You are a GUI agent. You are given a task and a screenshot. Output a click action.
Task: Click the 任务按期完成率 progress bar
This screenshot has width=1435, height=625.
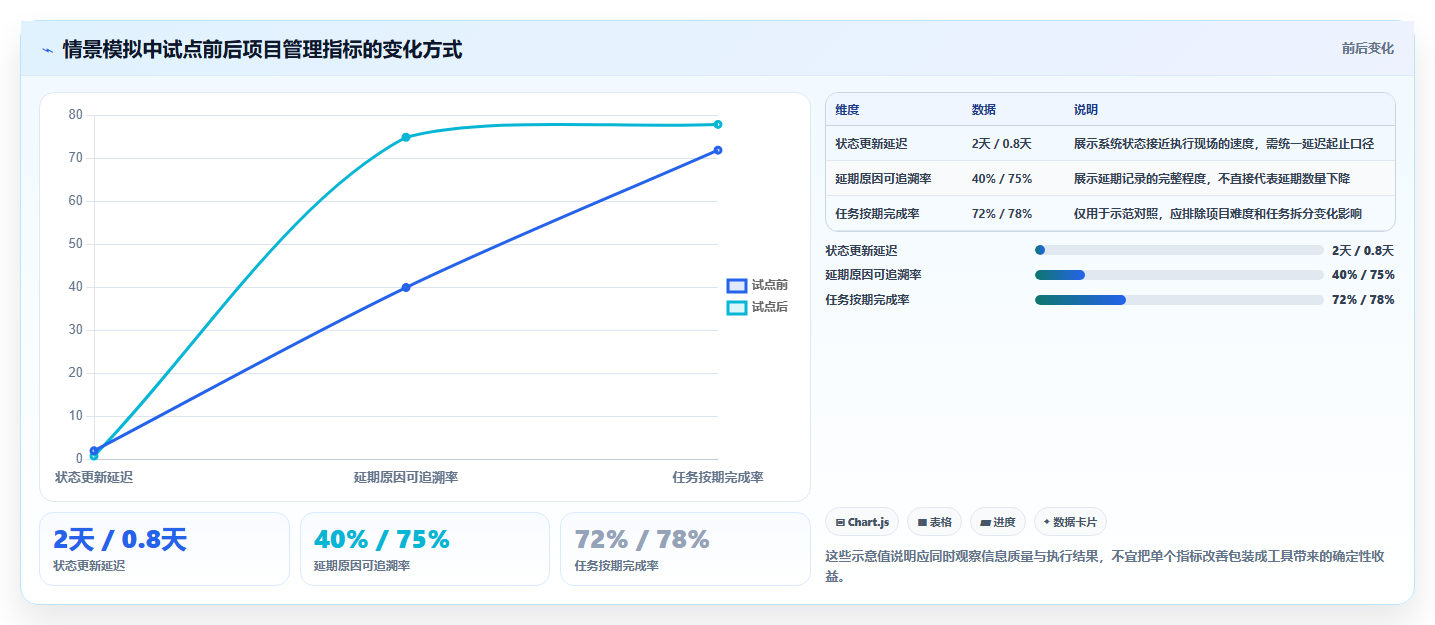[1179, 300]
